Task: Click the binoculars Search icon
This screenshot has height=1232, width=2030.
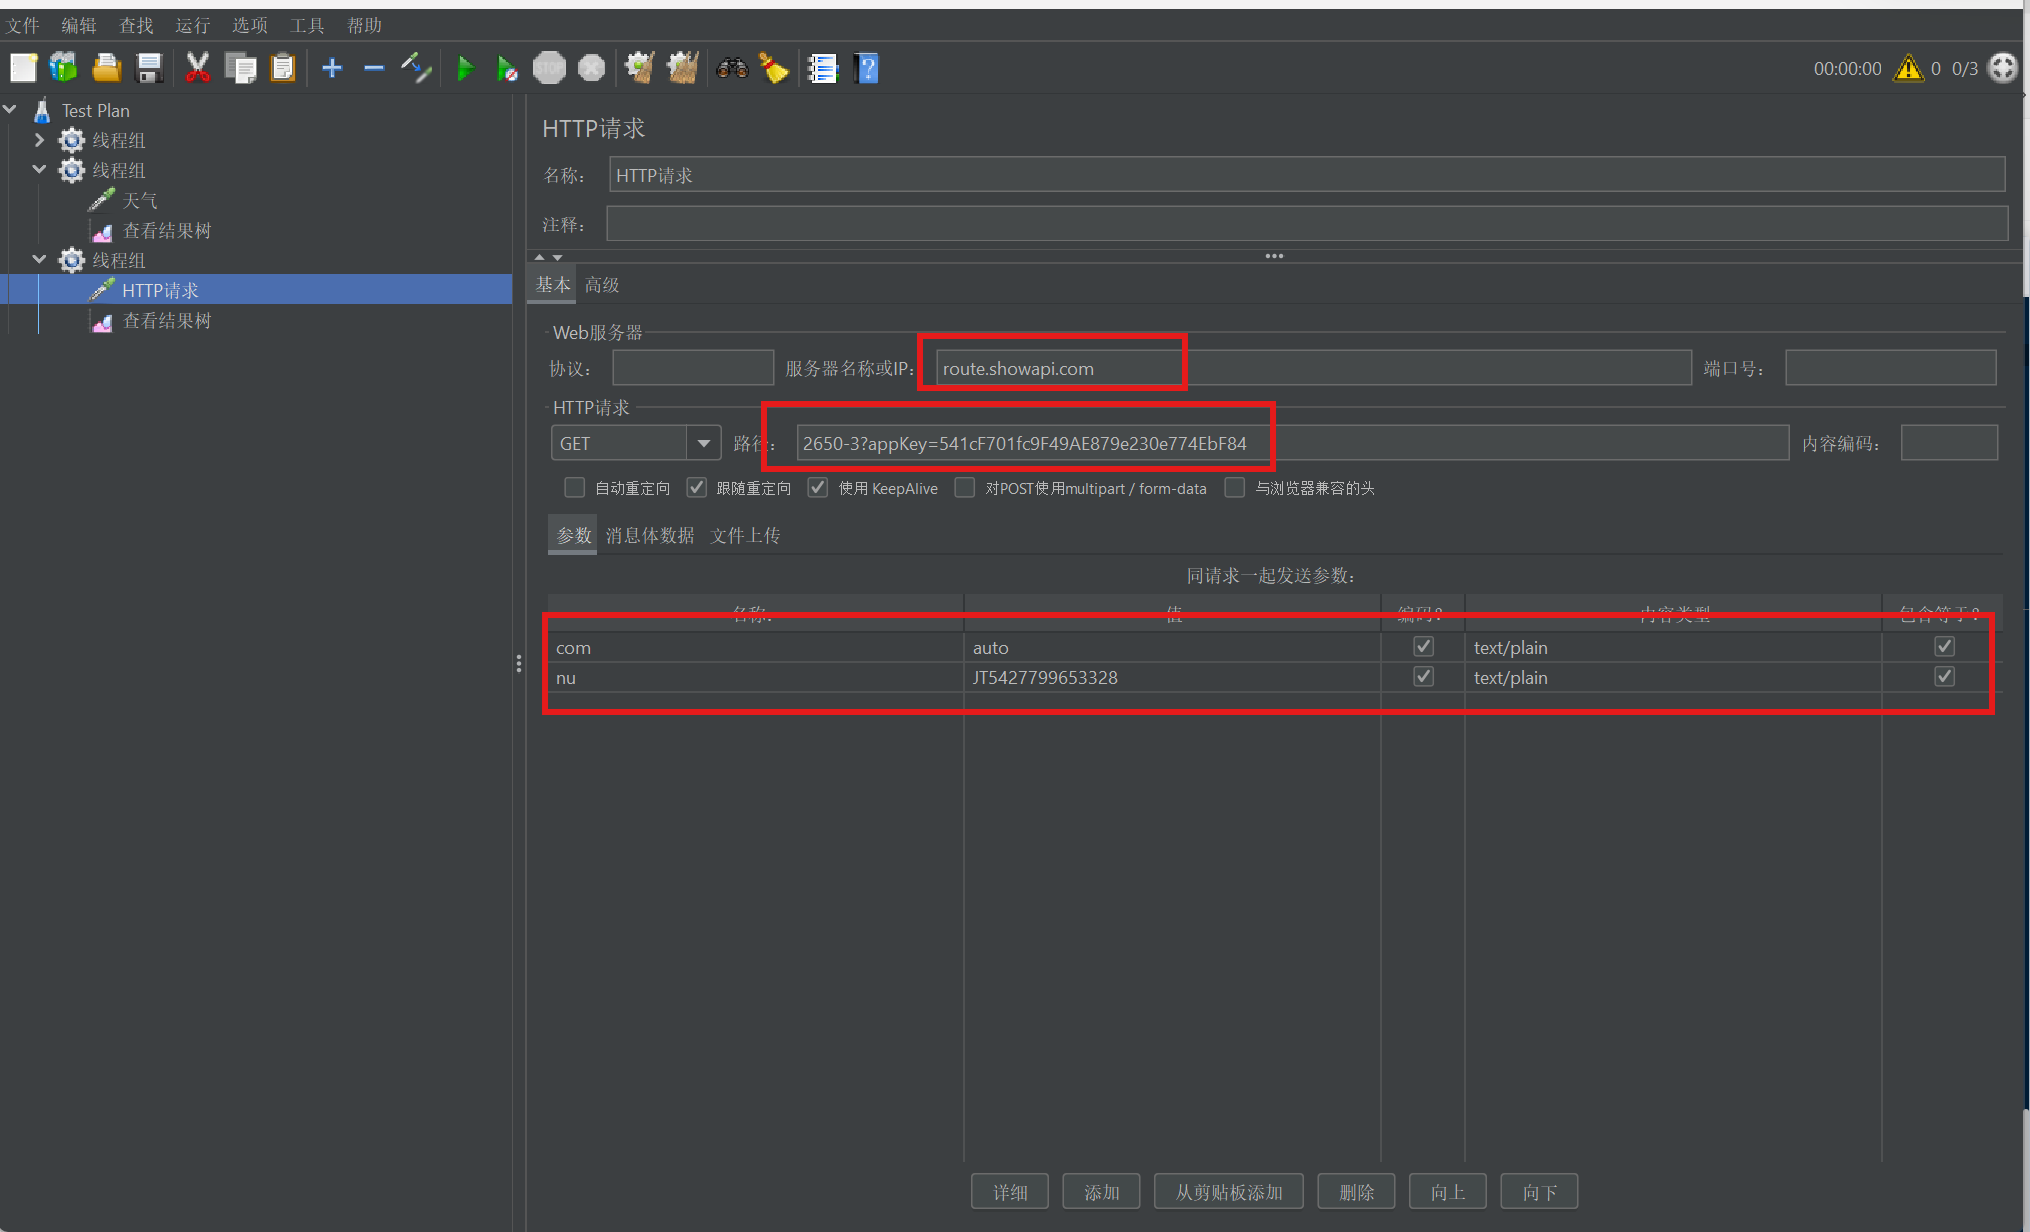Action: (732, 69)
